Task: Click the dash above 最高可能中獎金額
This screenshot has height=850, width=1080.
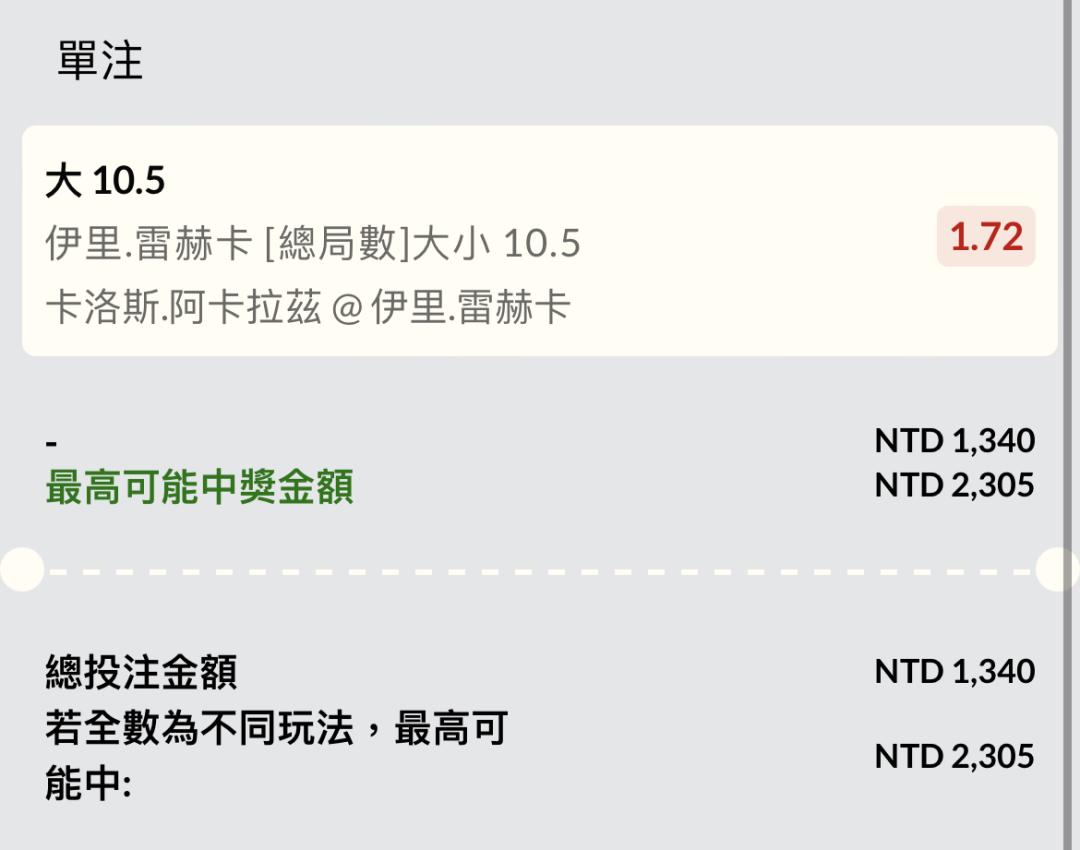Action: [52, 443]
